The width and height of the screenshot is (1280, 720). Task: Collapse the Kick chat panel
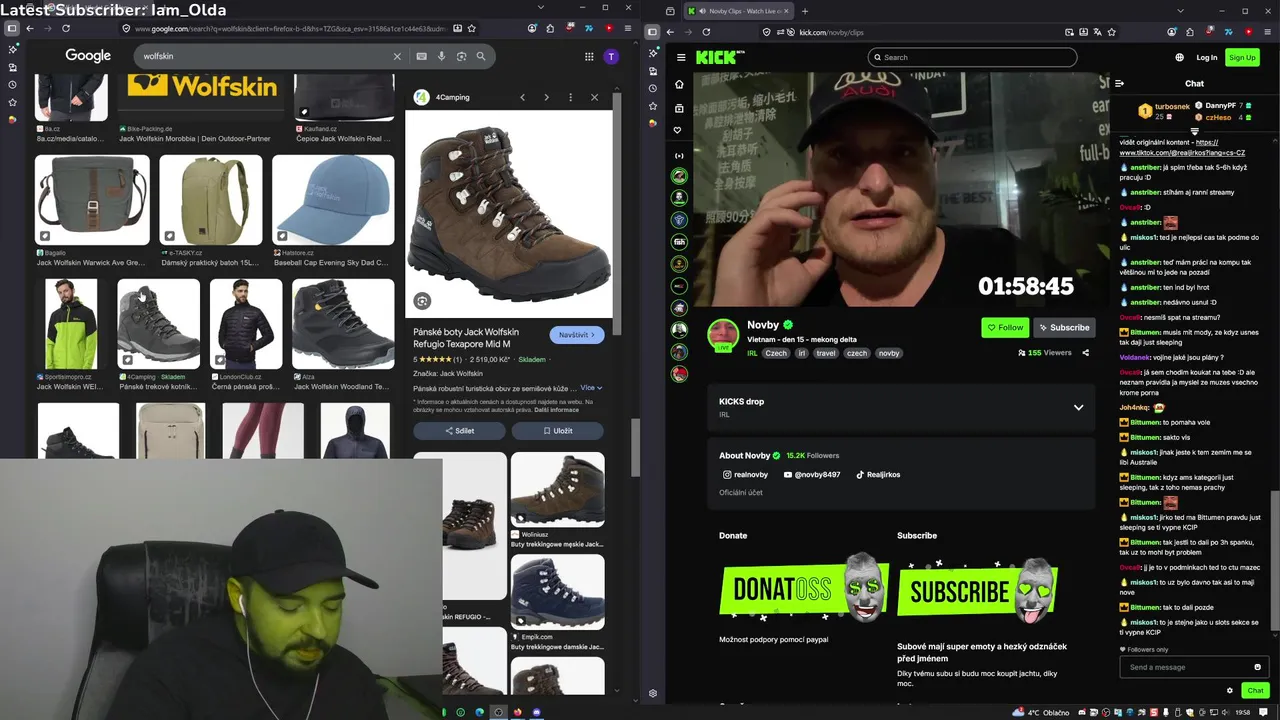(1120, 84)
